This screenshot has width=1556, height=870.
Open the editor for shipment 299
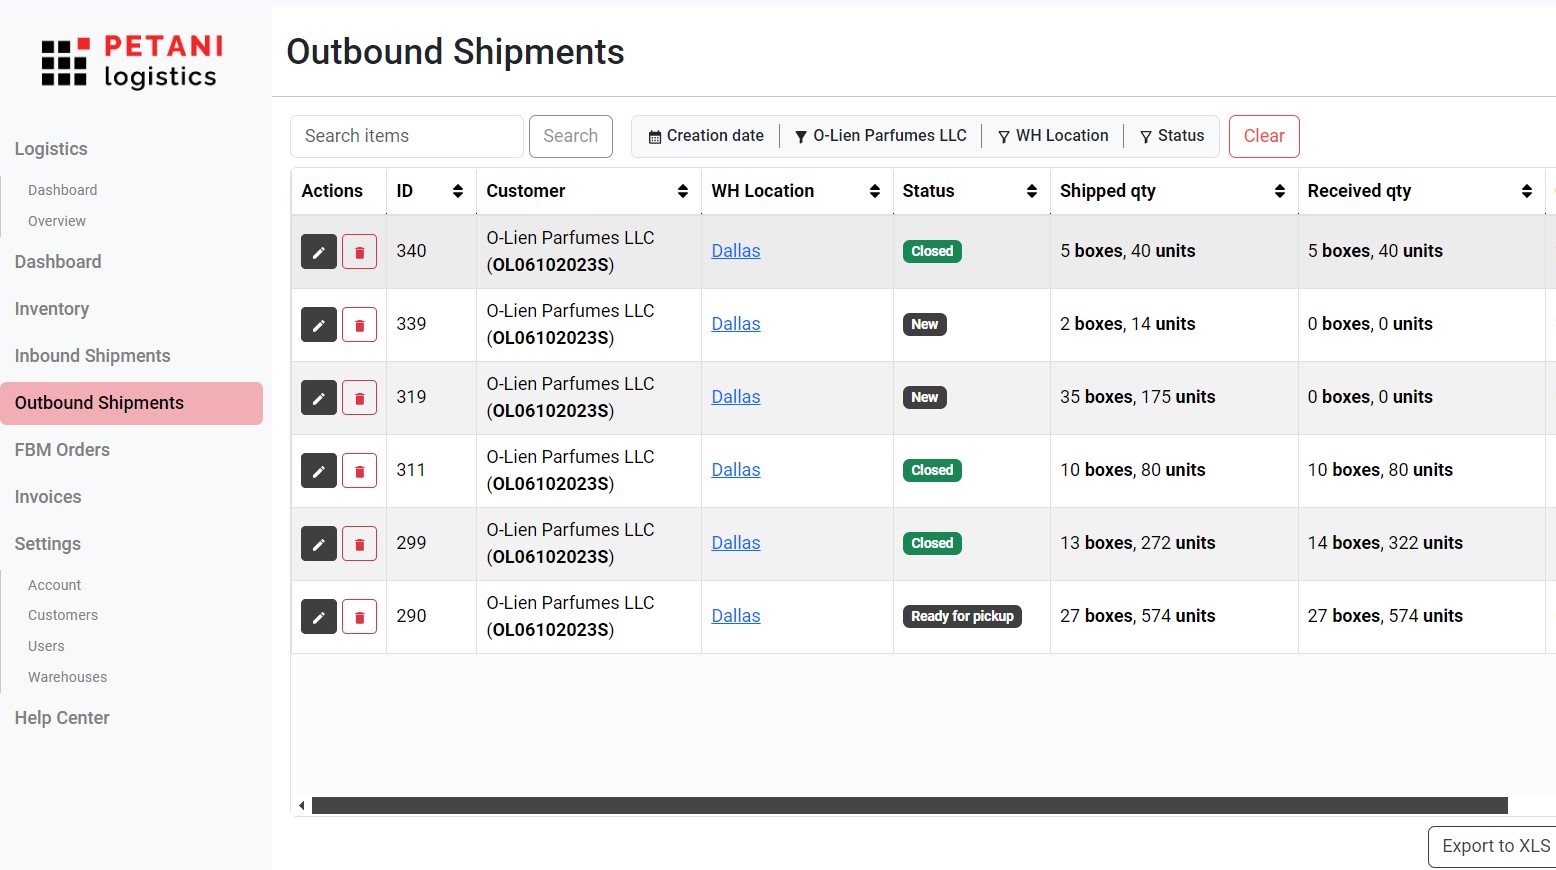[318, 544]
